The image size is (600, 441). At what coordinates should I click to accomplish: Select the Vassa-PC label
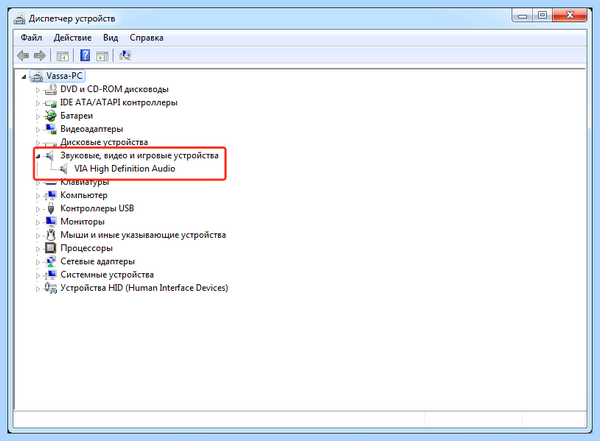(x=64, y=76)
